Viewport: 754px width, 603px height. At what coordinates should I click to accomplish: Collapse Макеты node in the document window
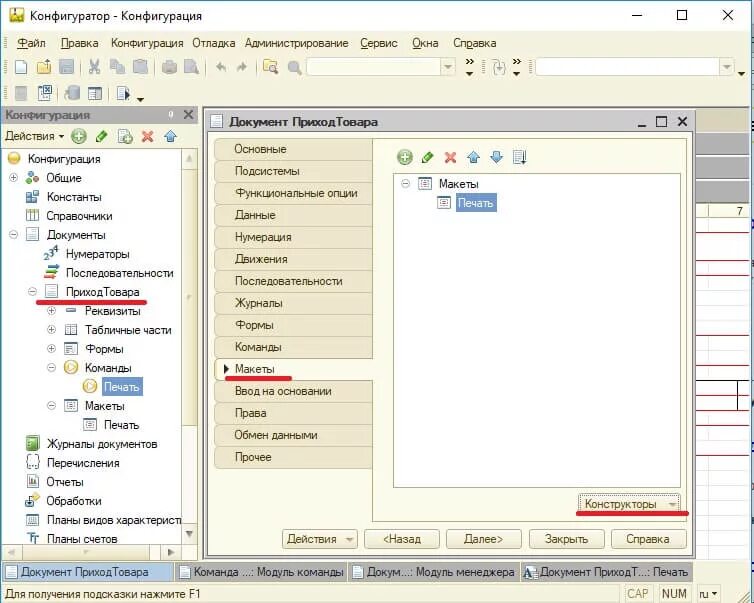[406, 184]
